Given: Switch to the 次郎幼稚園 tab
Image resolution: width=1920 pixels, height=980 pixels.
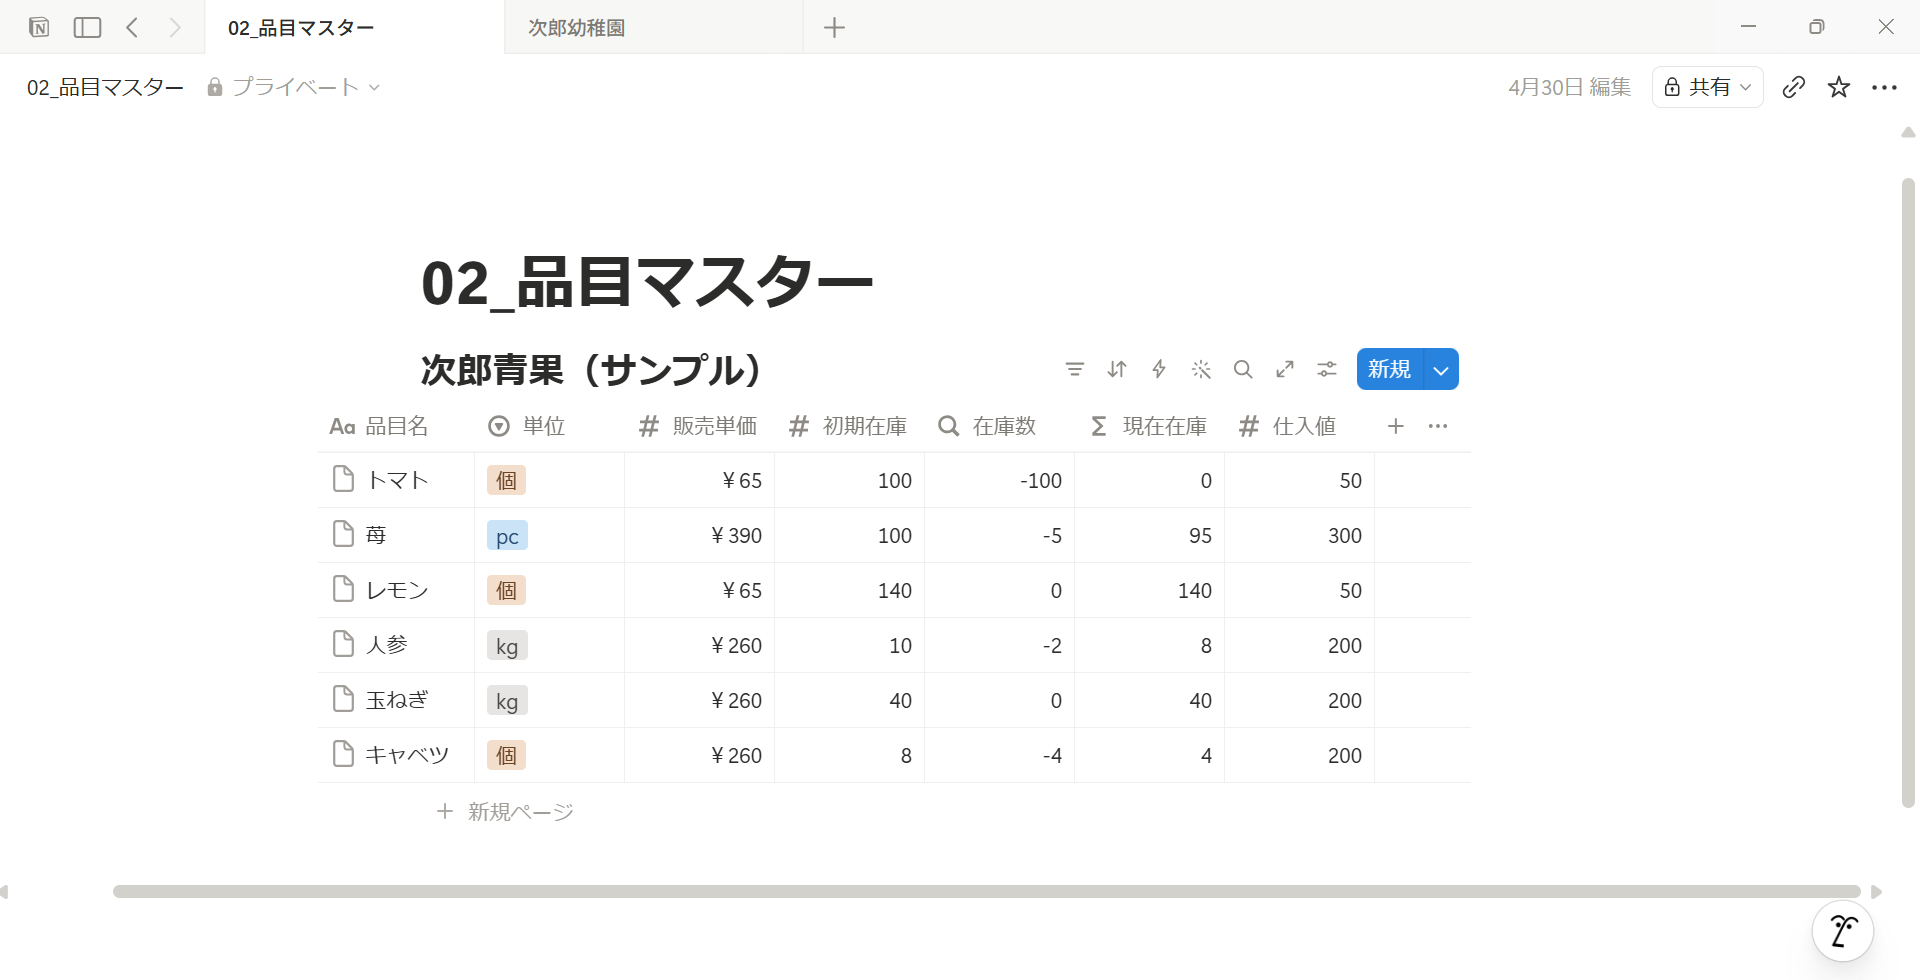Looking at the screenshot, I should point(654,27).
